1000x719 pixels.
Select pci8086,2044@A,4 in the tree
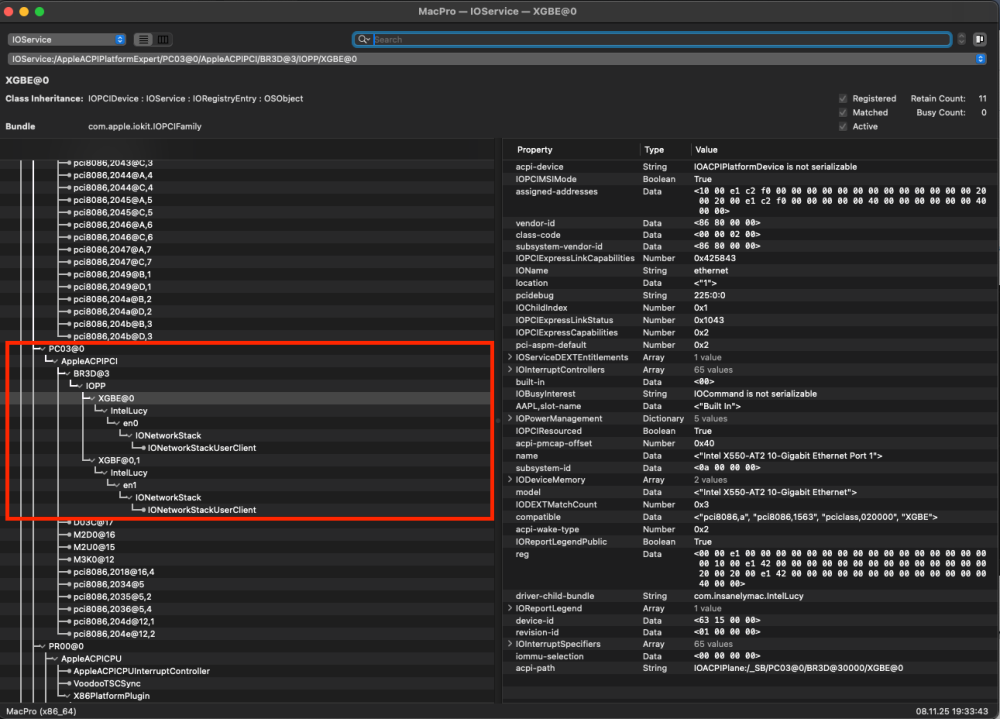[113, 175]
